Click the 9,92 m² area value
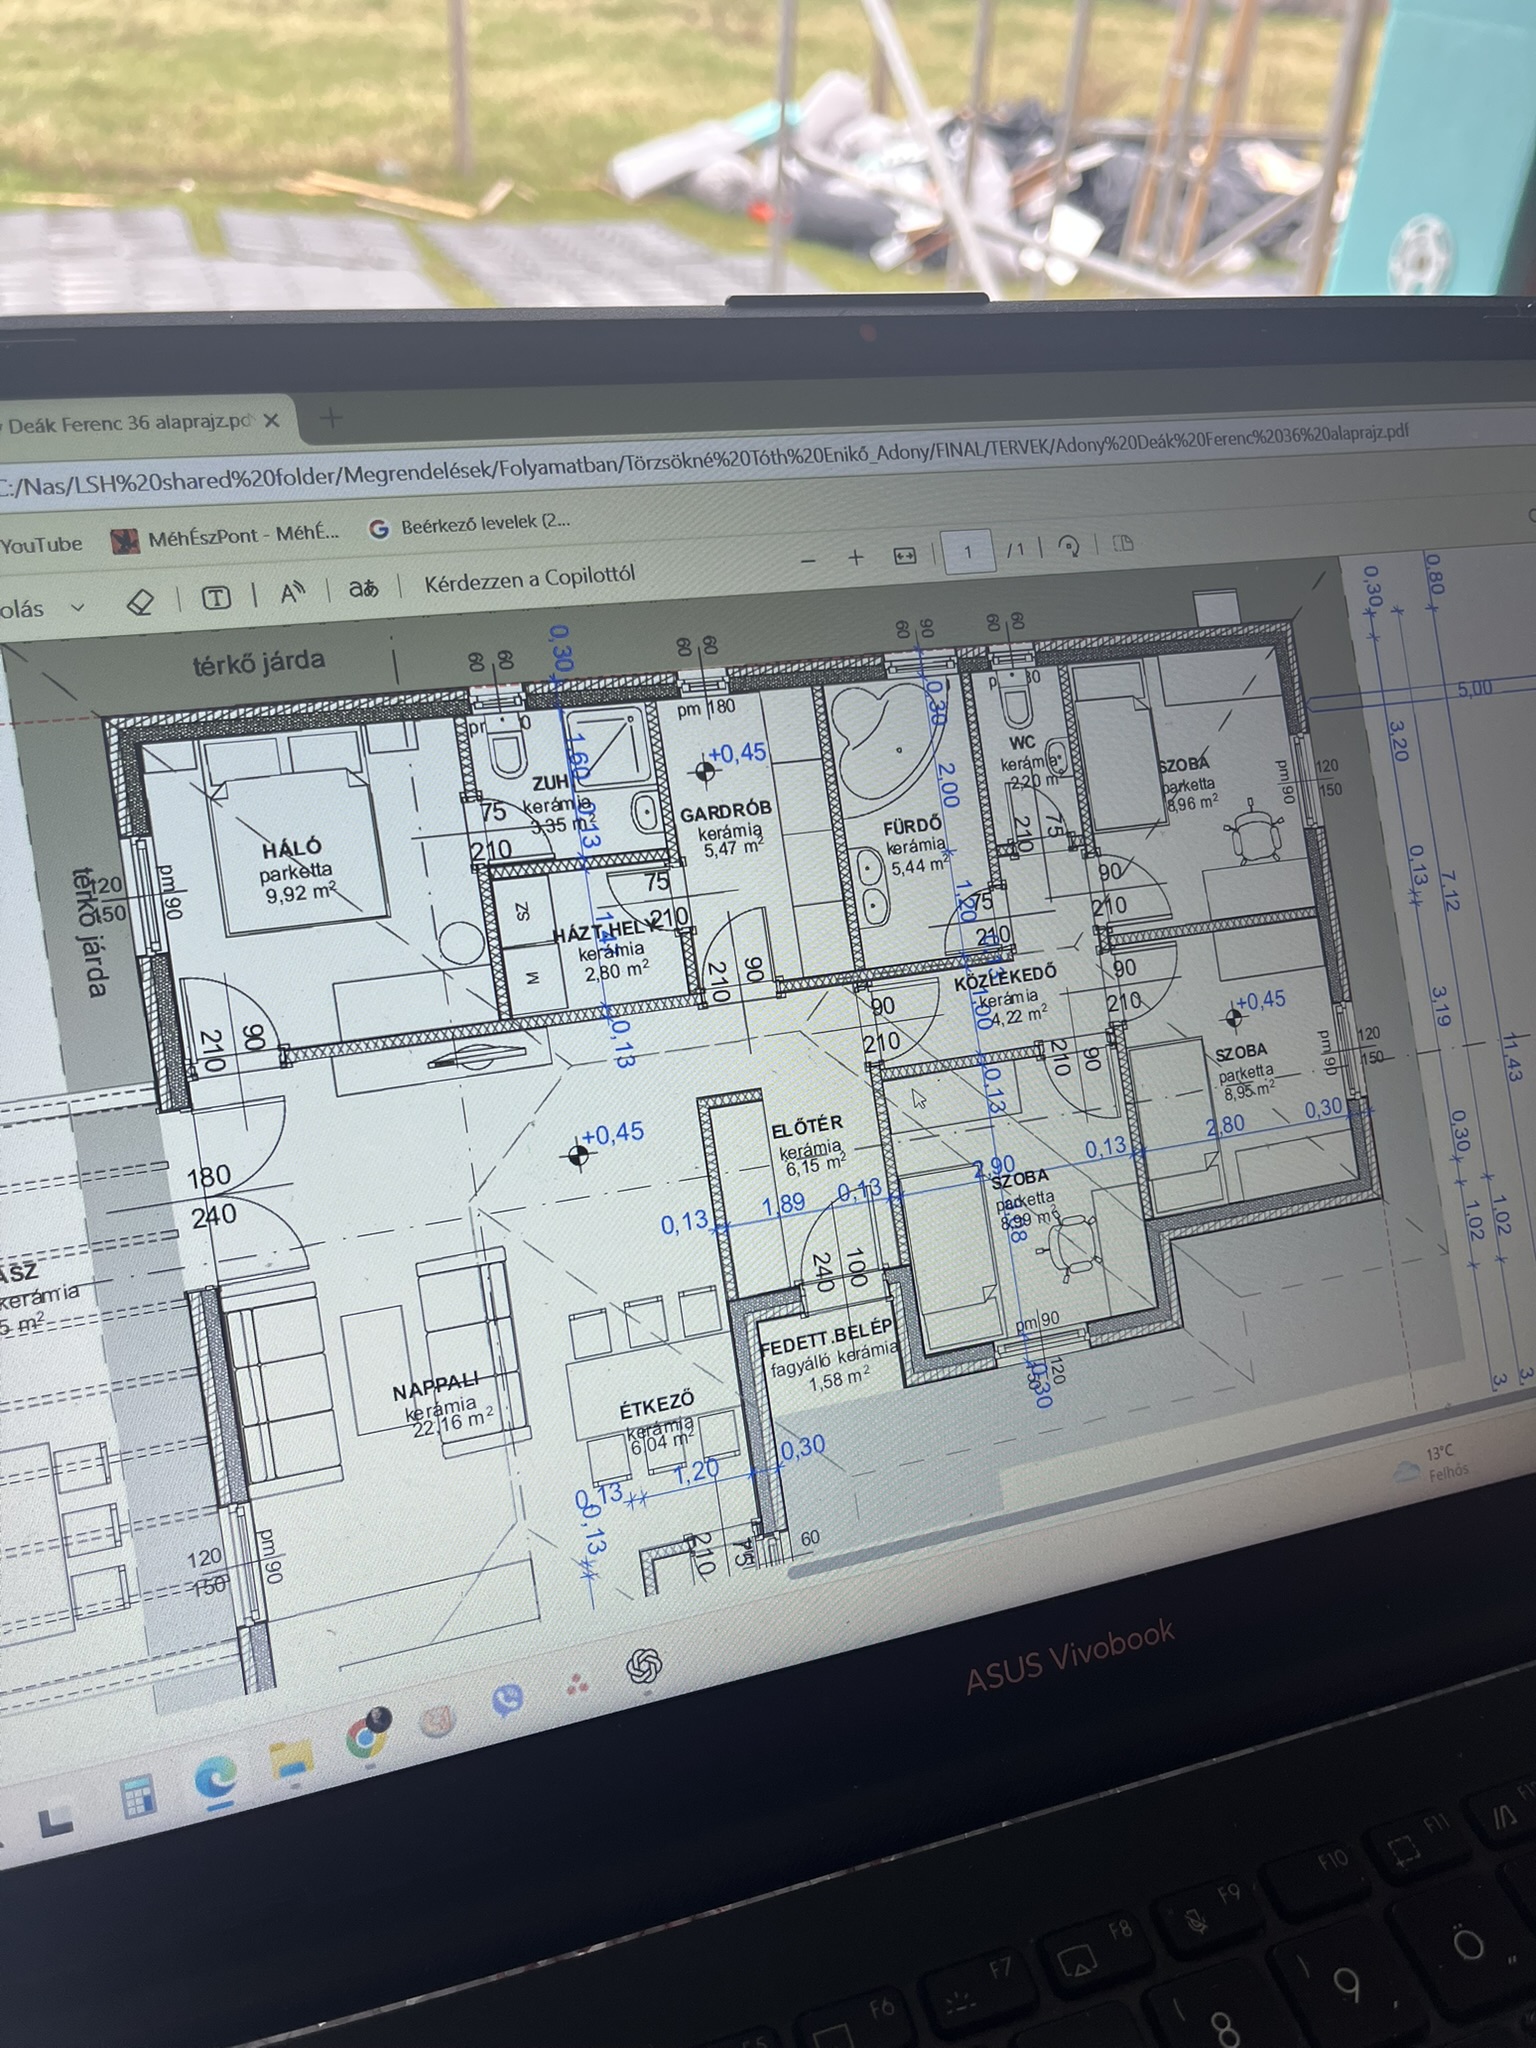This screenshot has width=1536, height=2048. coord(300,892)
